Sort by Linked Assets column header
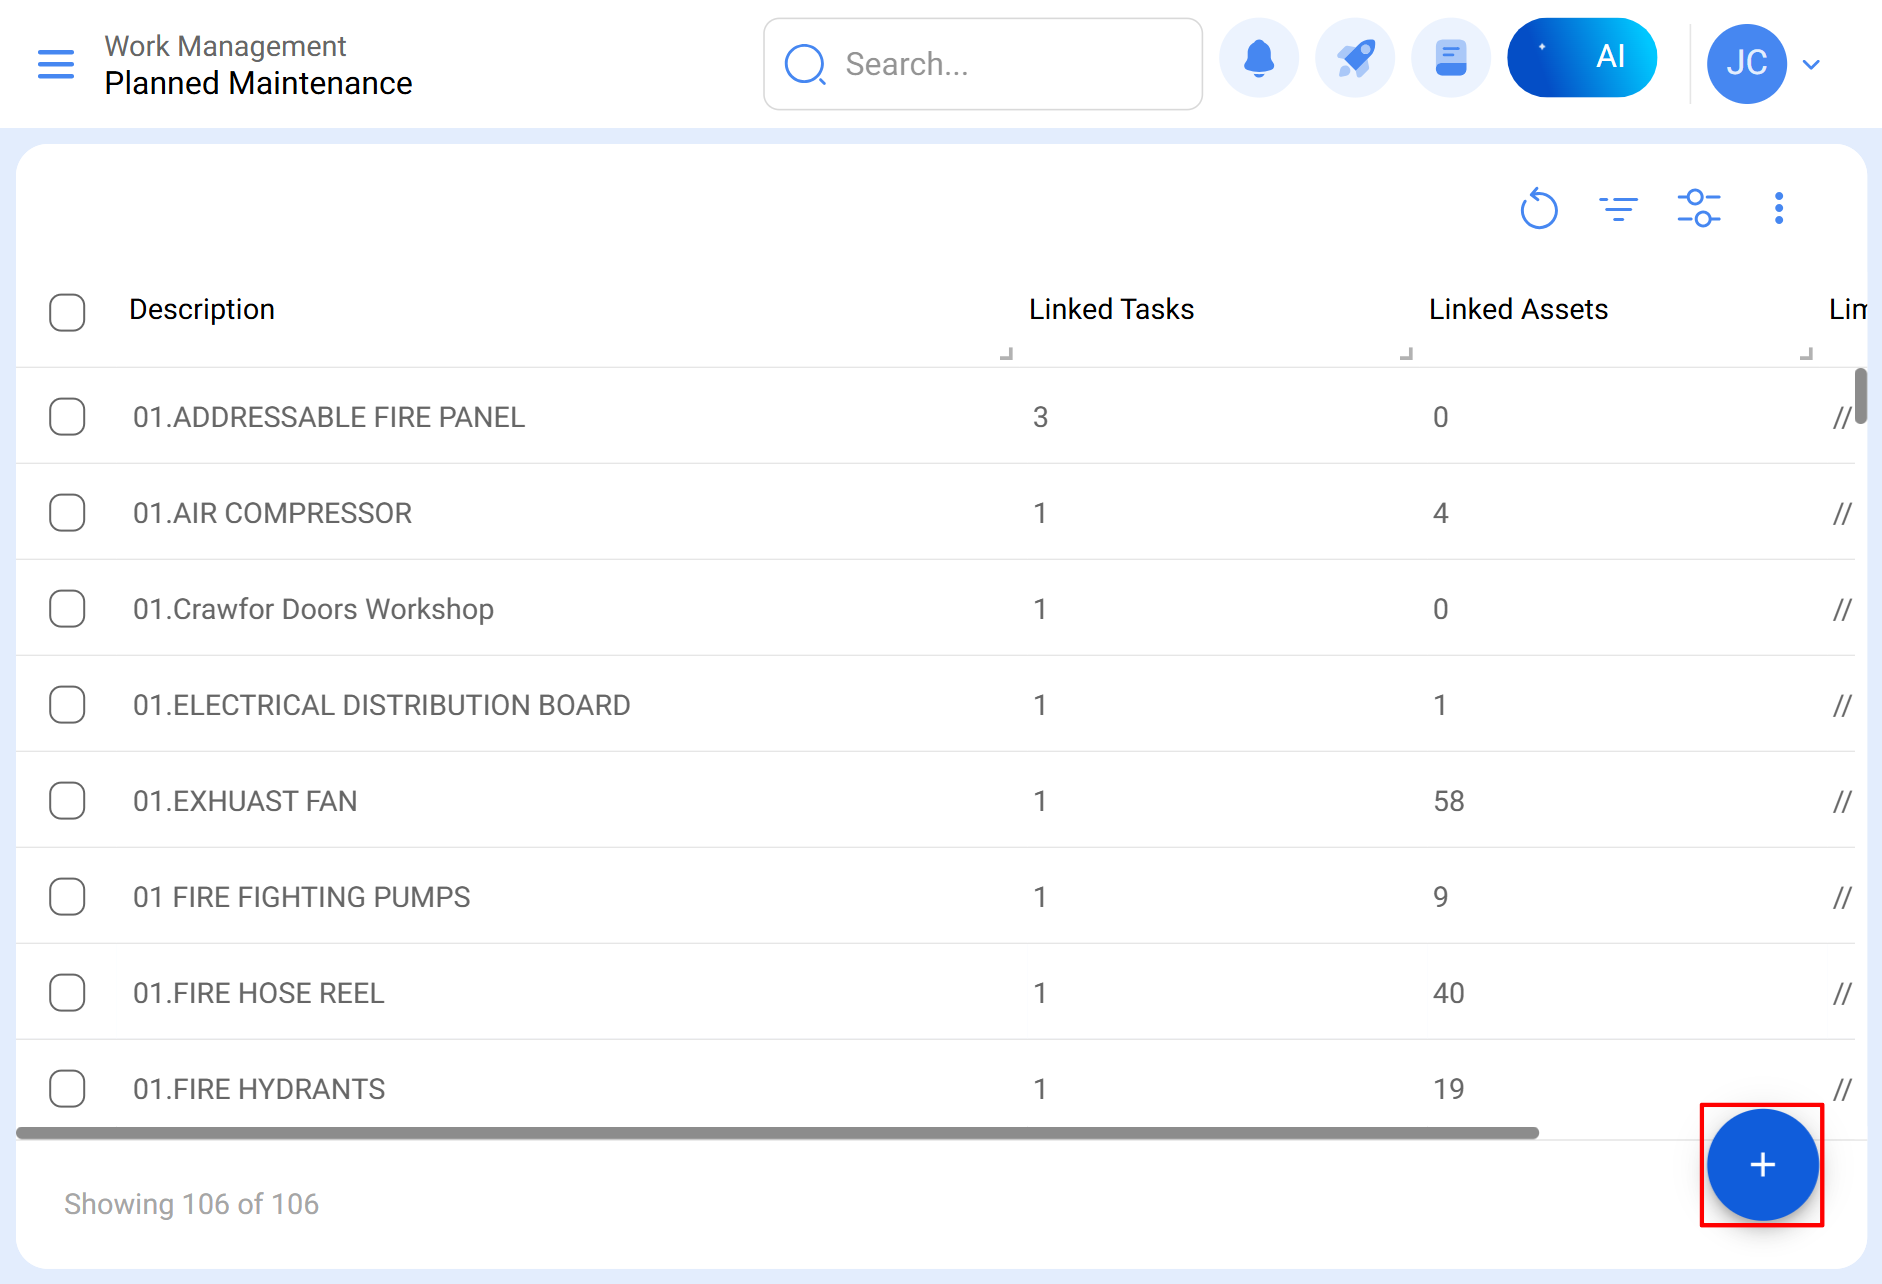This screenshot has height=1284, width=1882. (x=1518, y=310)
